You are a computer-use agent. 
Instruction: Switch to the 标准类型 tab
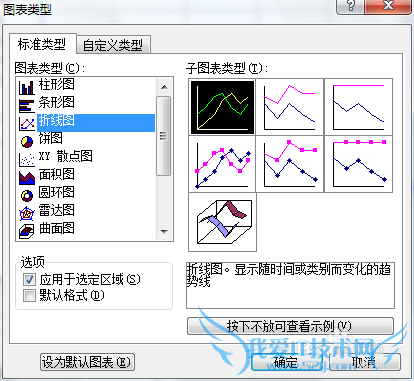tap(42, 44)
